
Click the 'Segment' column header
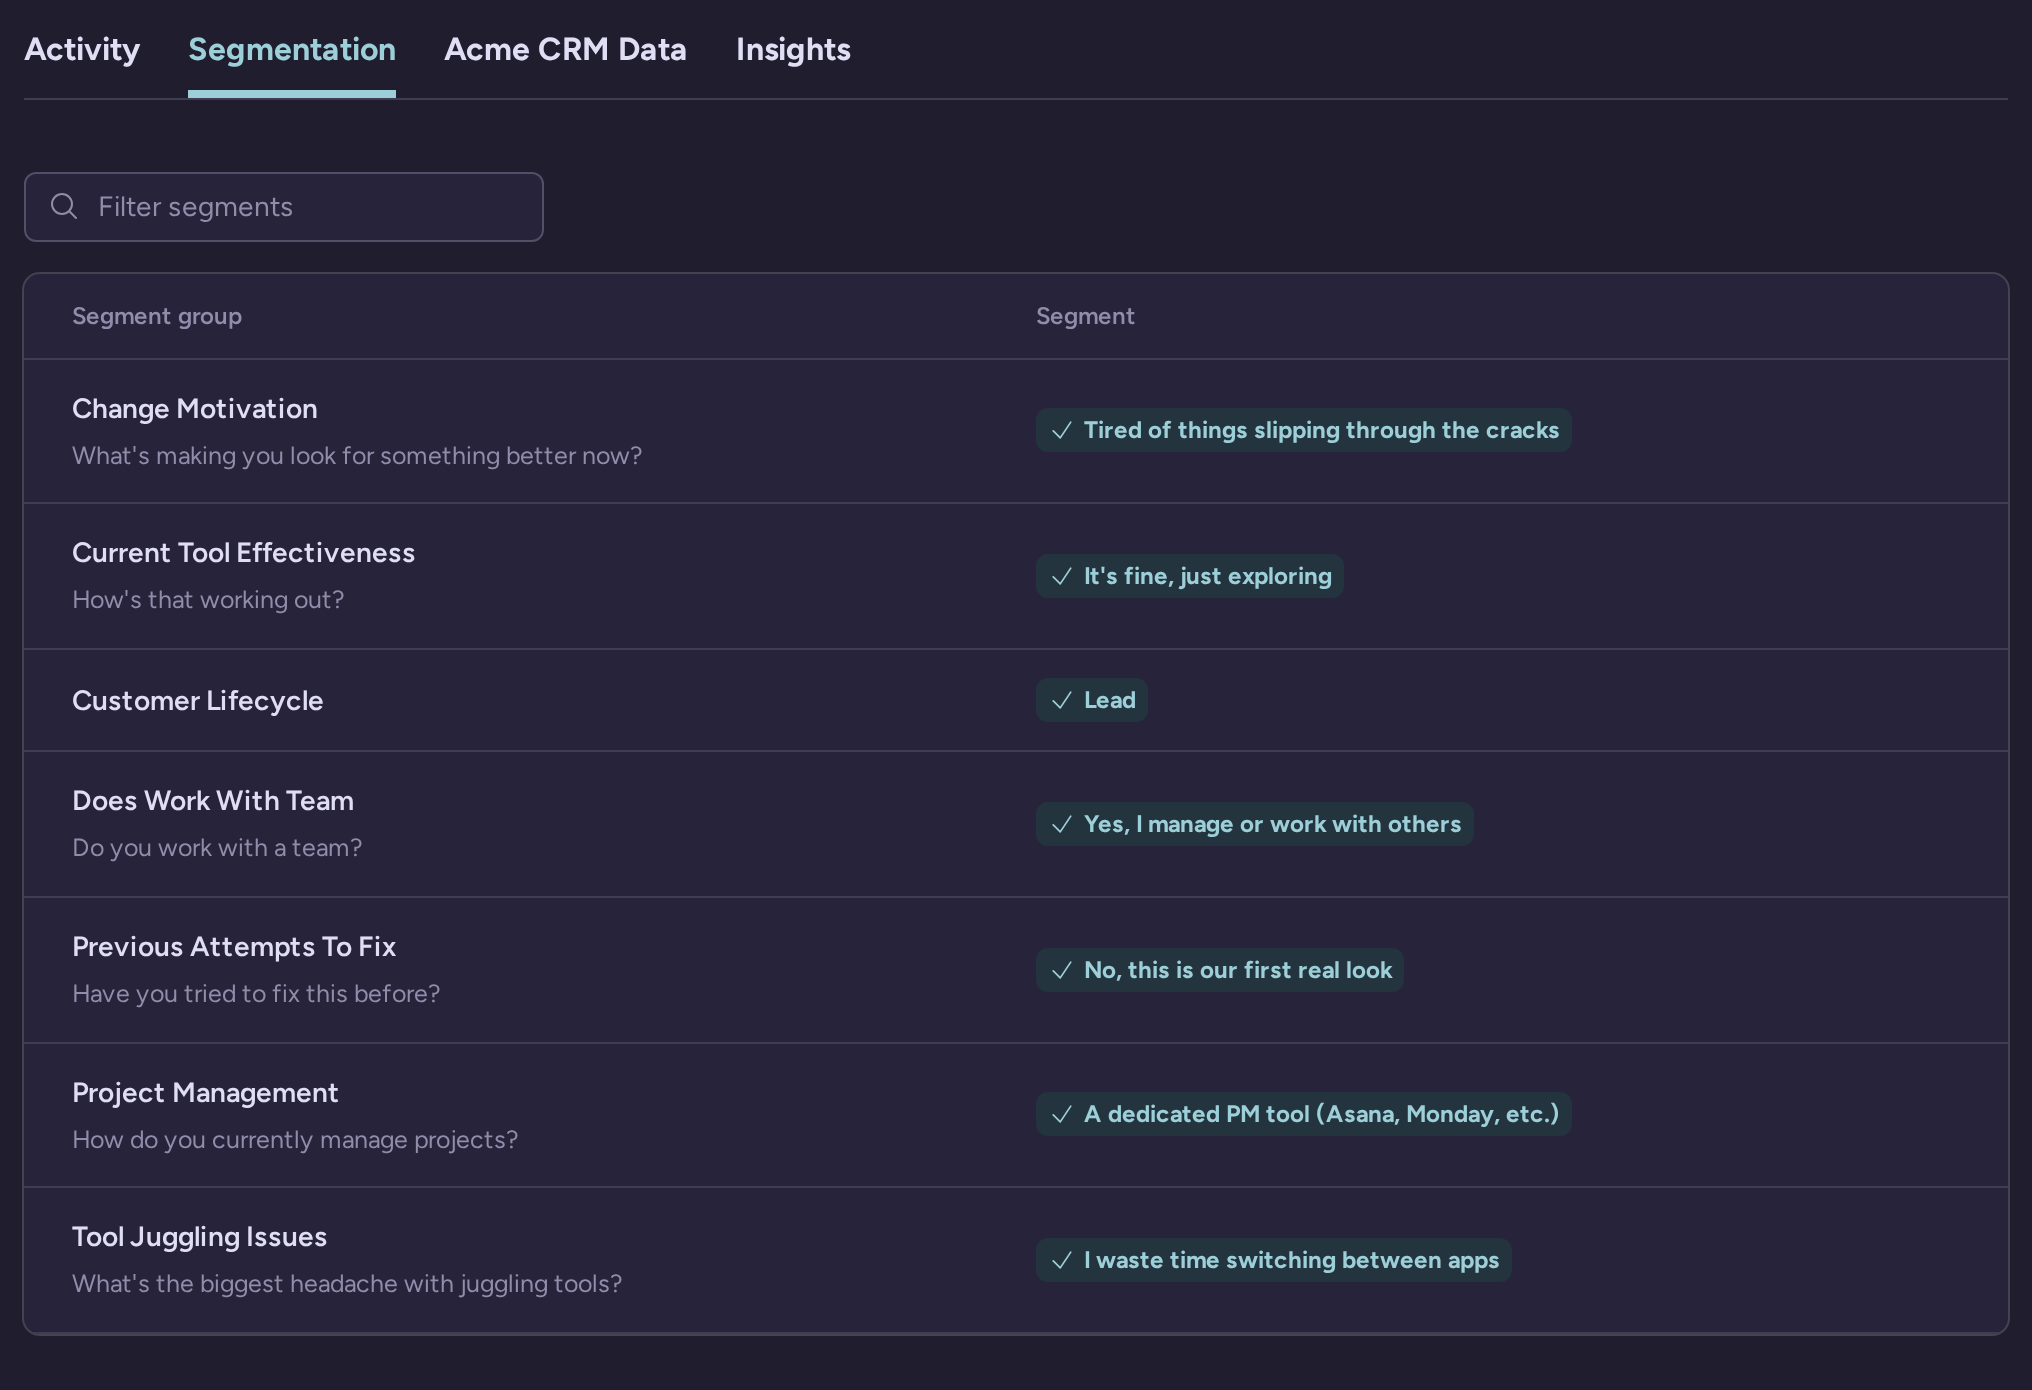coord(1085,316)
